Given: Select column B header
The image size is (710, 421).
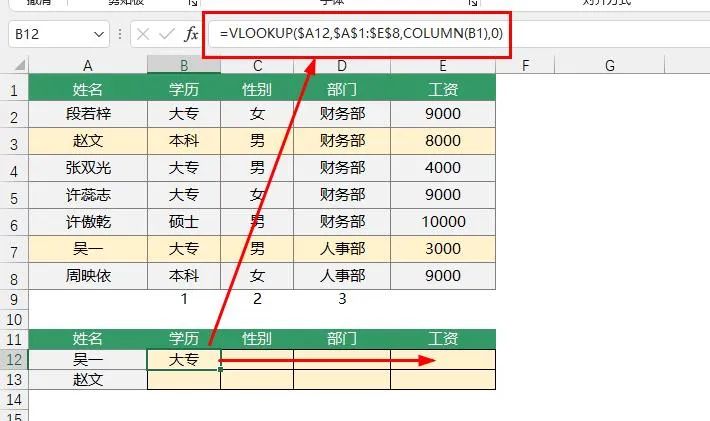Looking at the screenshot, I should (184, 66).
